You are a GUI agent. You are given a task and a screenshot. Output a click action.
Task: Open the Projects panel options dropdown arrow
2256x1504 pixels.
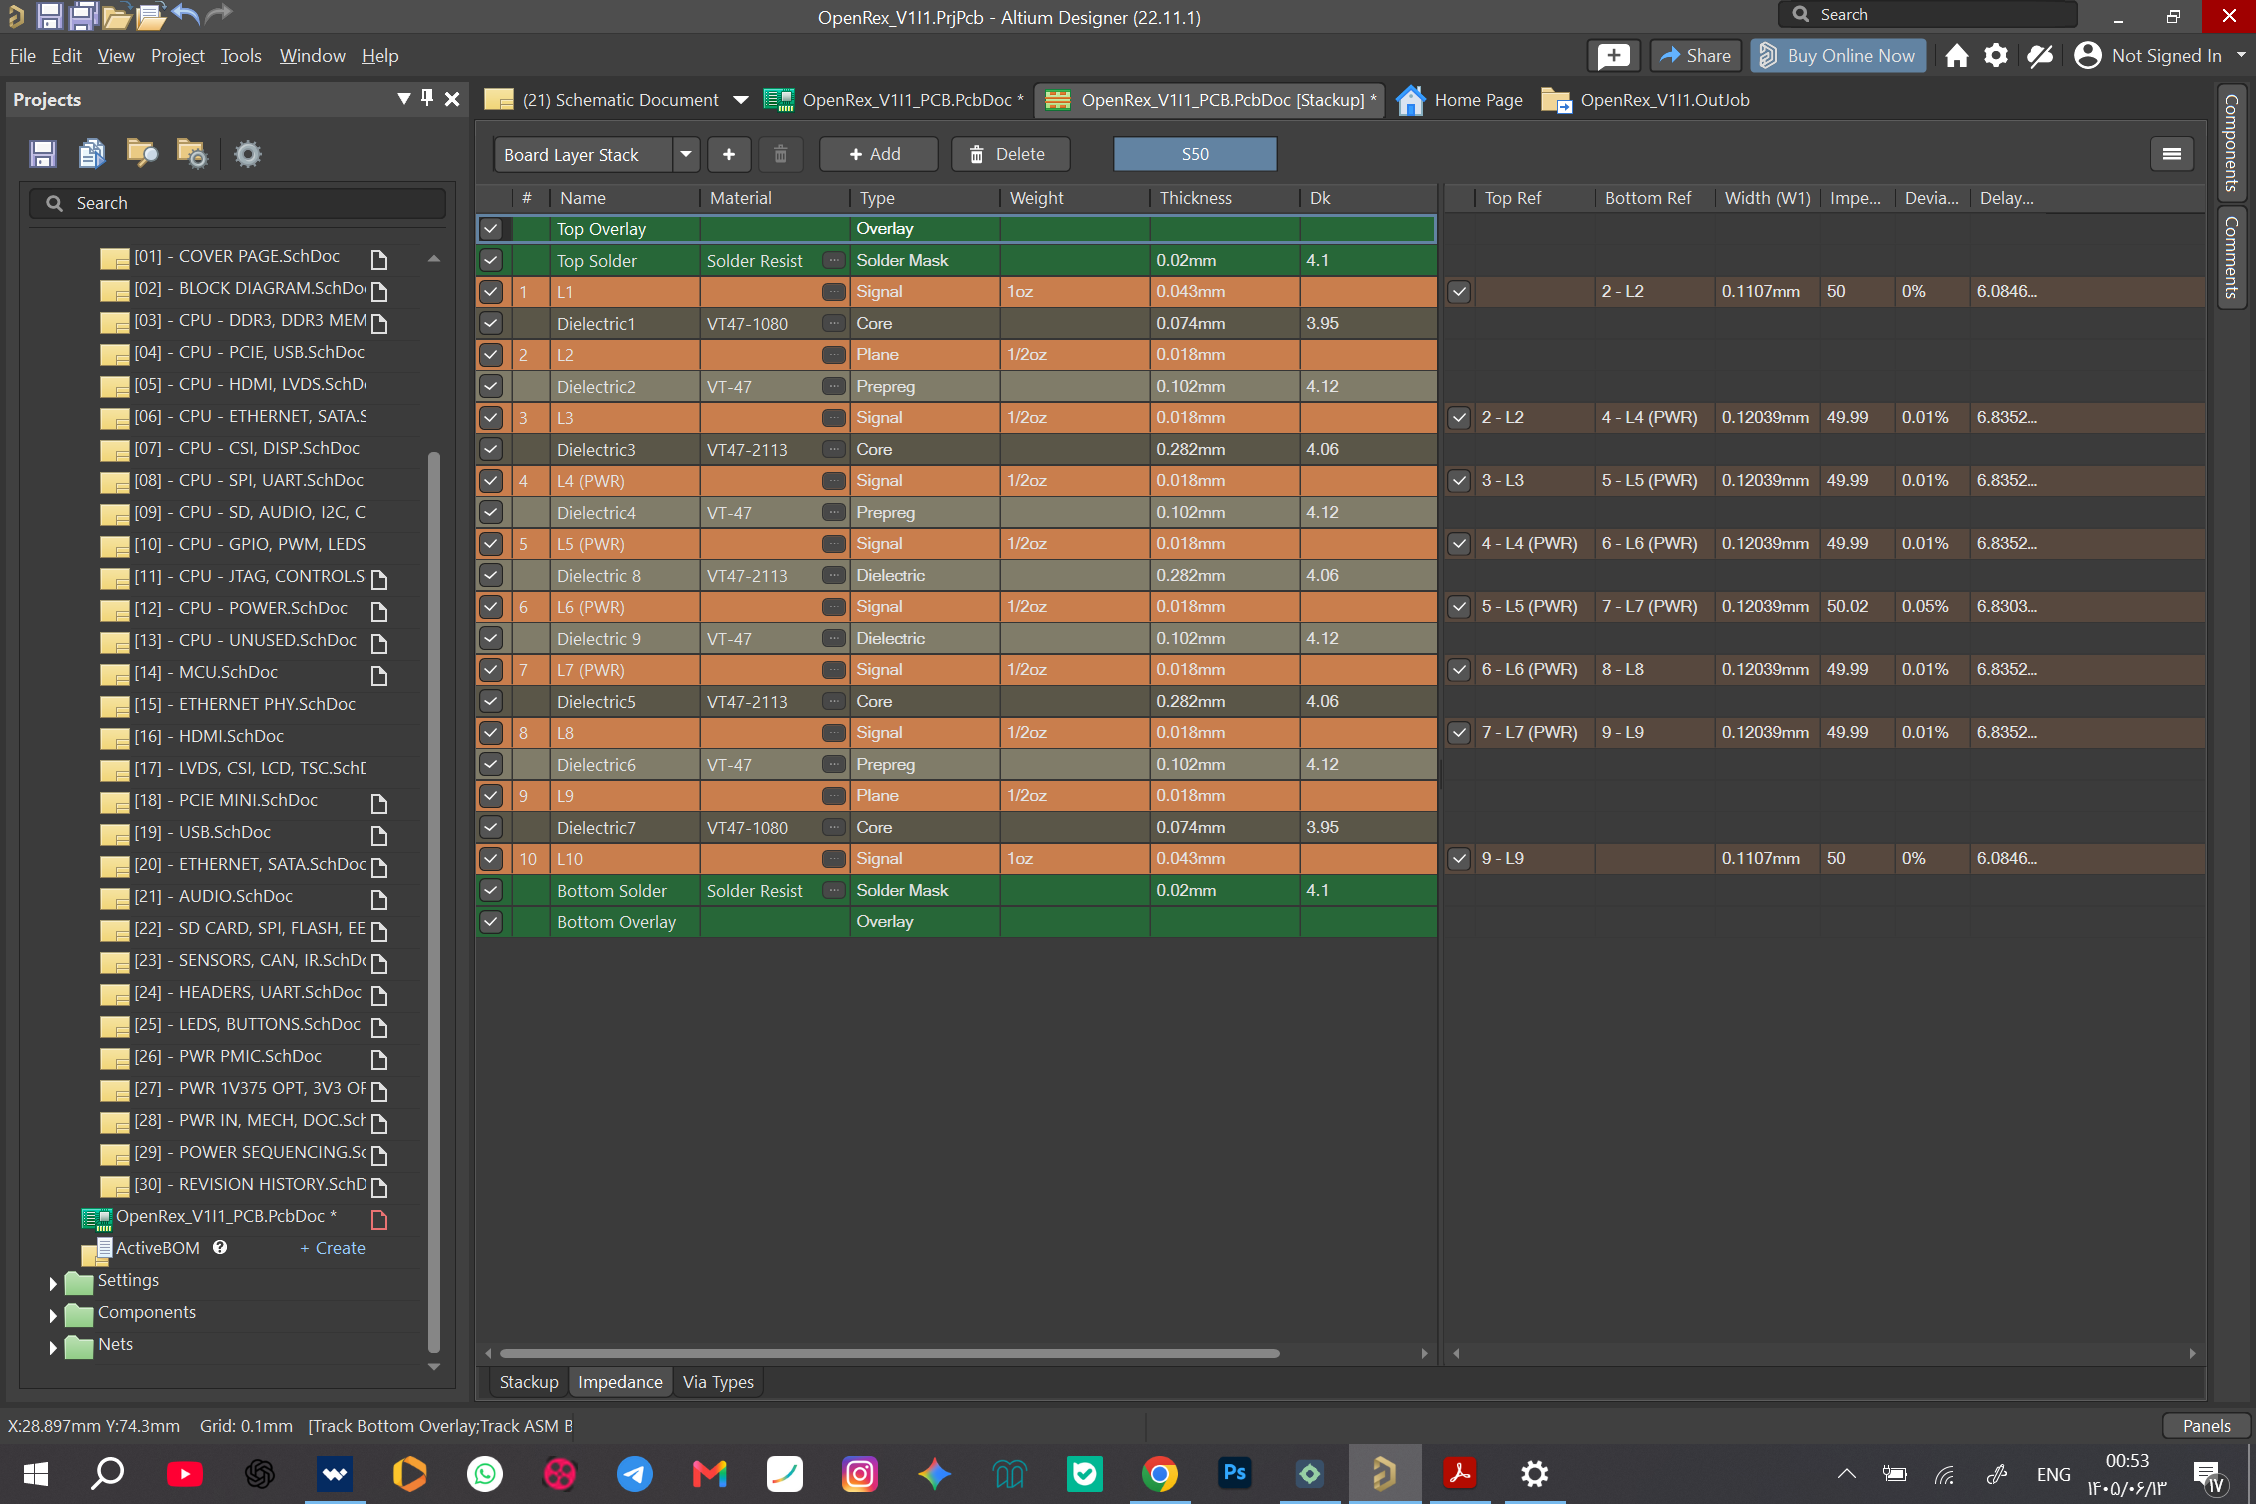[403, 98]
